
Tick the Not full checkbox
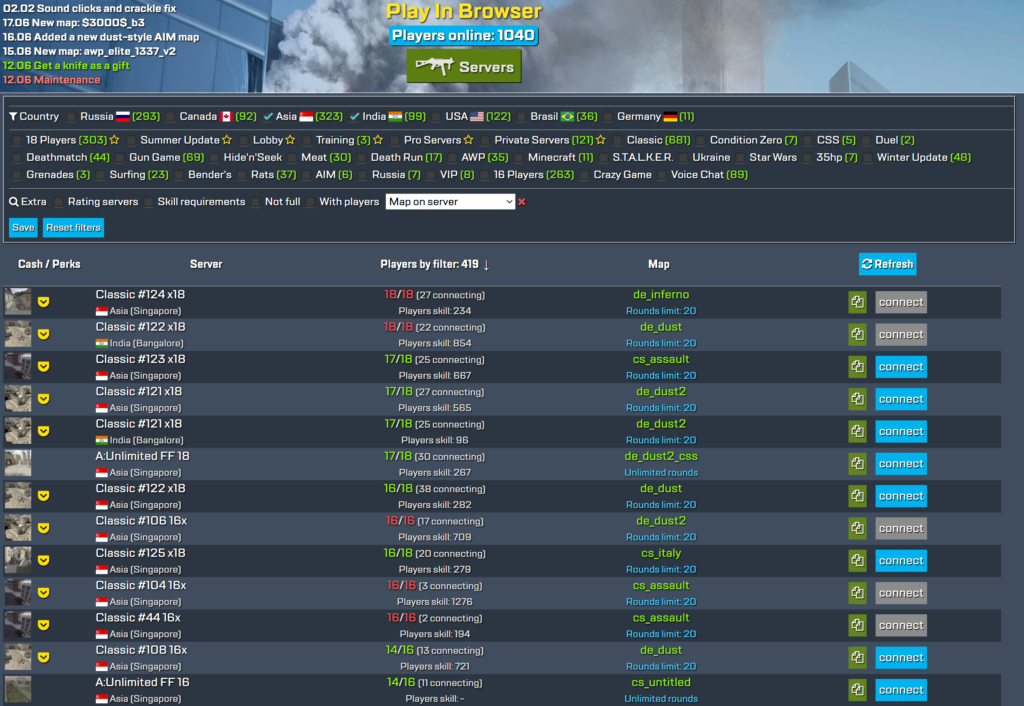point(255,202)
